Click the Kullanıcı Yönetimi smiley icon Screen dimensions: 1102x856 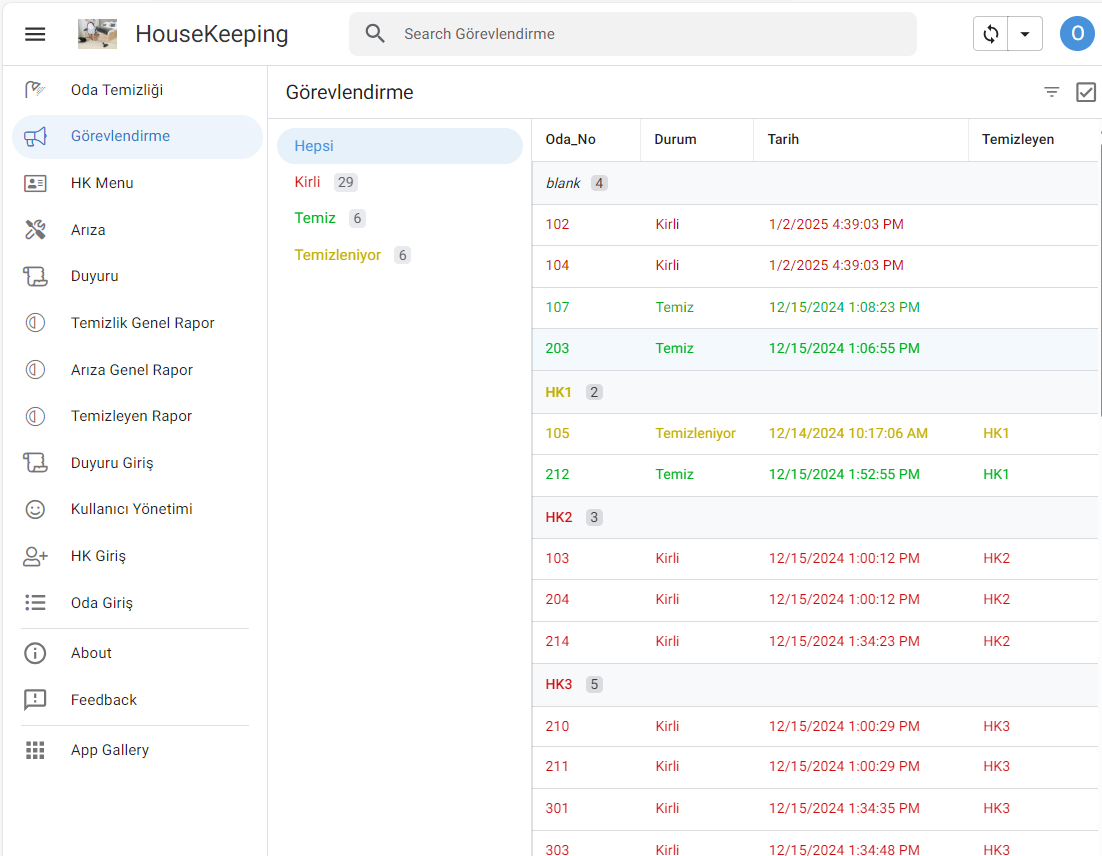coord(35,510)
